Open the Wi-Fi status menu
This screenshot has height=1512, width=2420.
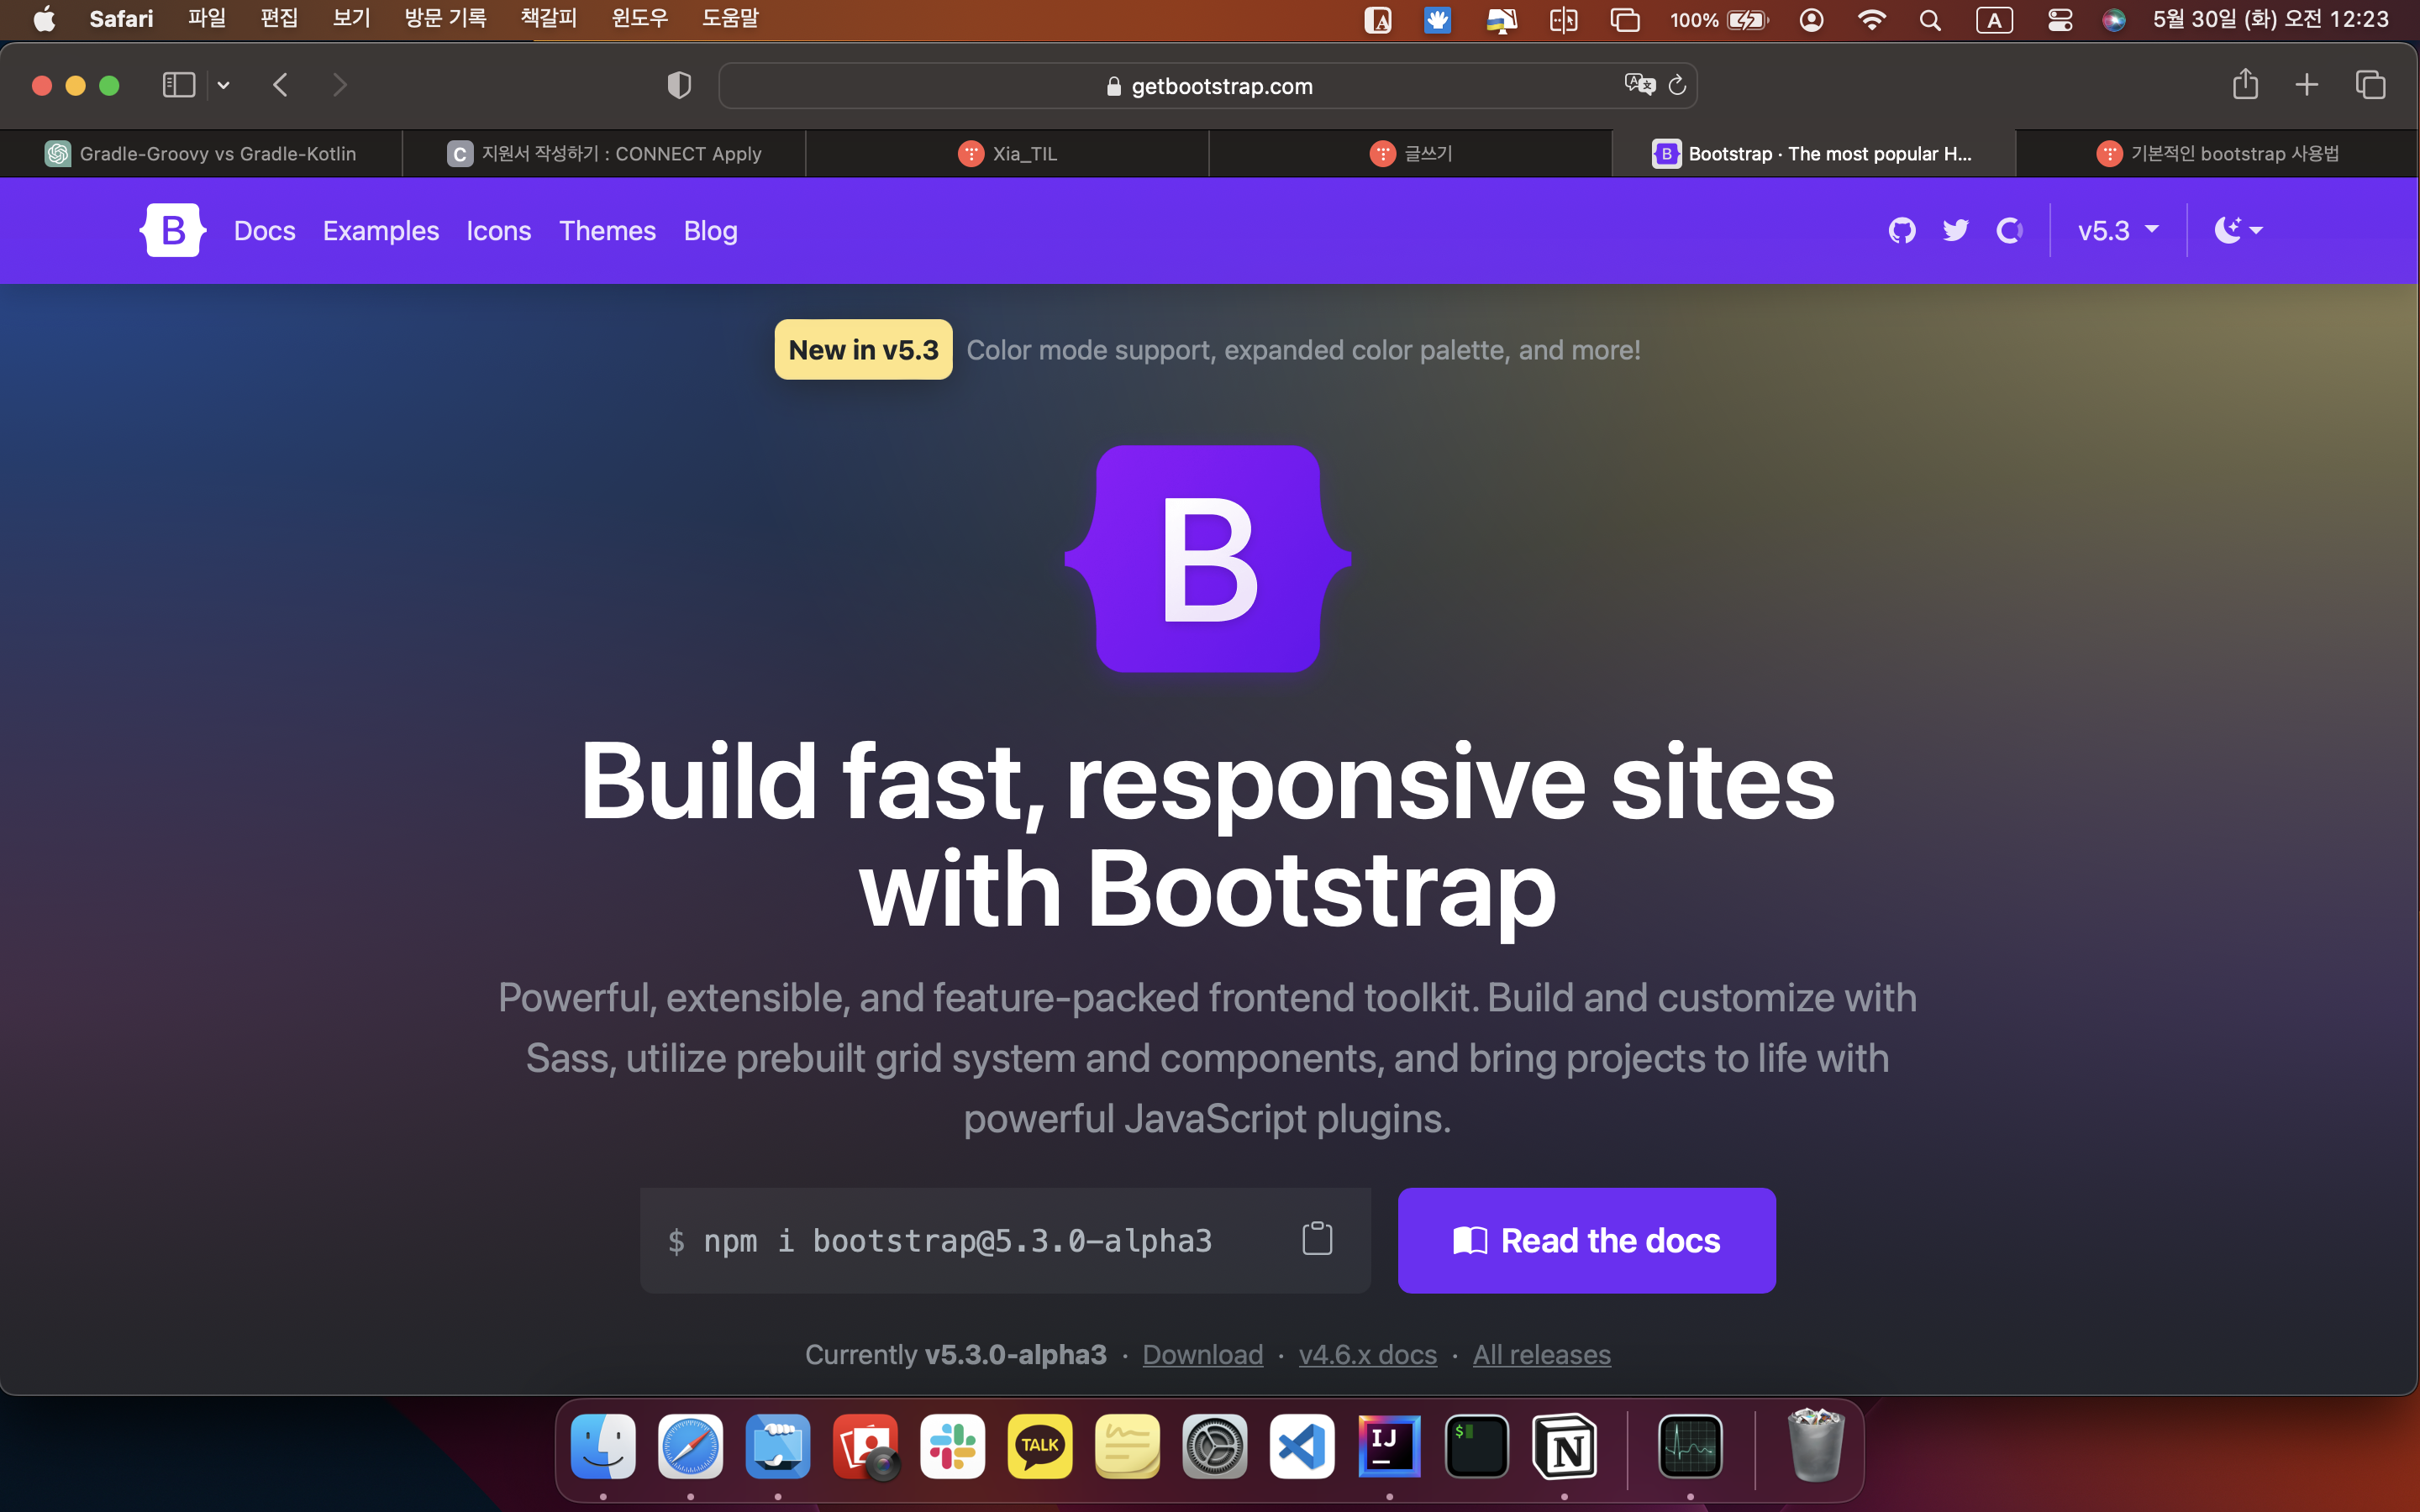pos(1871,20)
